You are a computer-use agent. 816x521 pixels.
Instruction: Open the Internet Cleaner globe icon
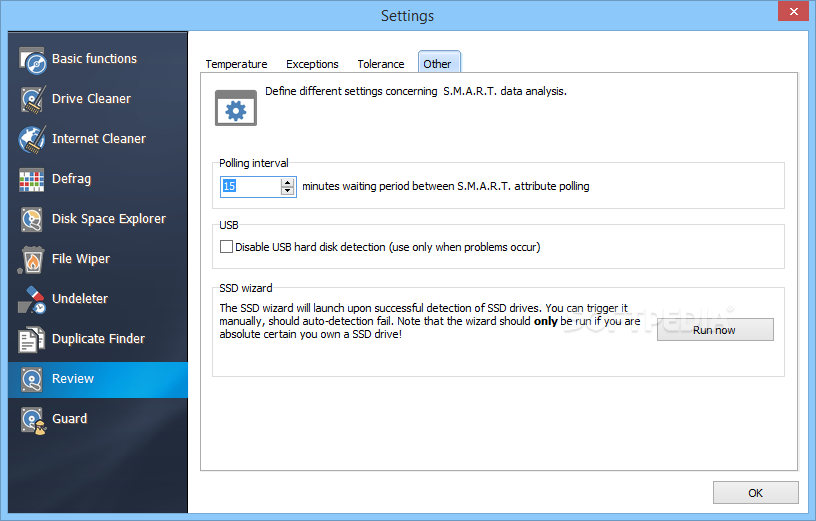coord(32,140)
